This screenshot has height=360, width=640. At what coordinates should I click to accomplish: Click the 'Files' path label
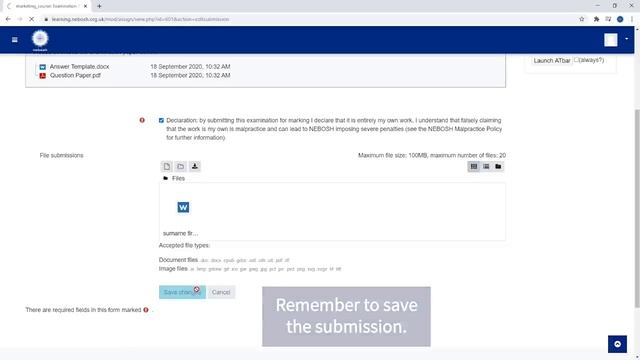[178, 178]
